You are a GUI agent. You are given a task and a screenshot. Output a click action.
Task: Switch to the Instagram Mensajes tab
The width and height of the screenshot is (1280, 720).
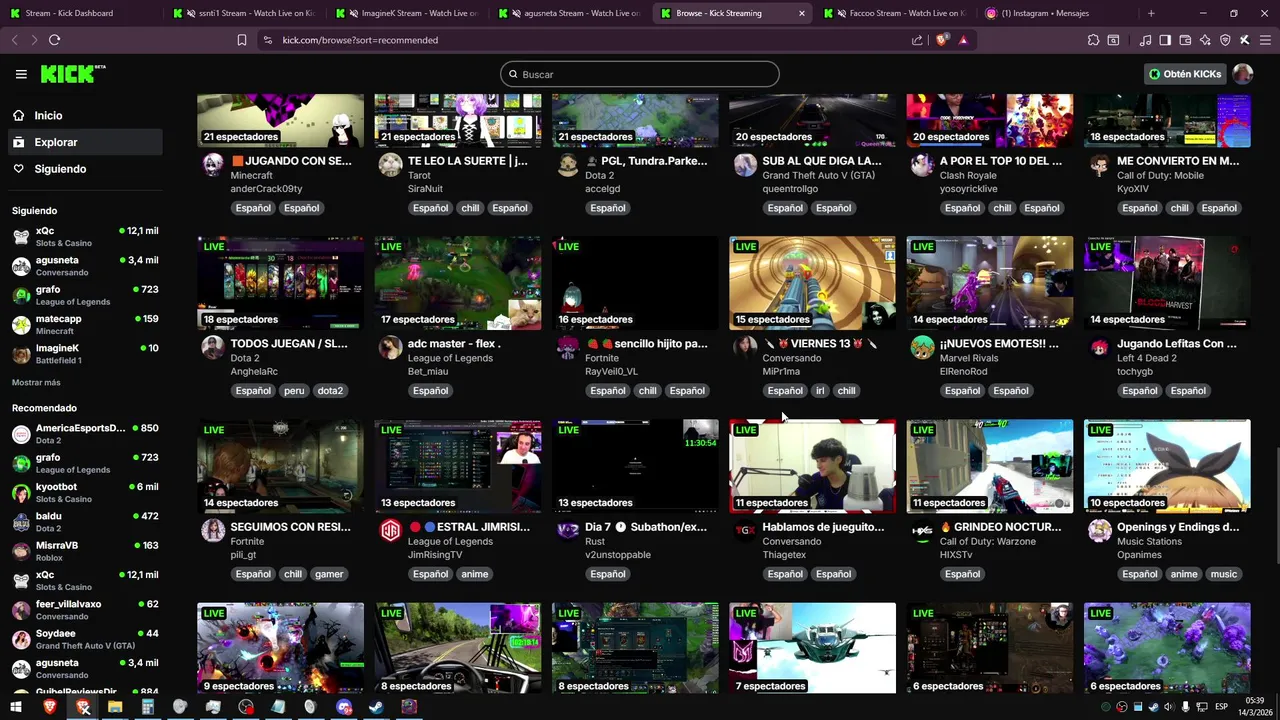point(1059,13)
